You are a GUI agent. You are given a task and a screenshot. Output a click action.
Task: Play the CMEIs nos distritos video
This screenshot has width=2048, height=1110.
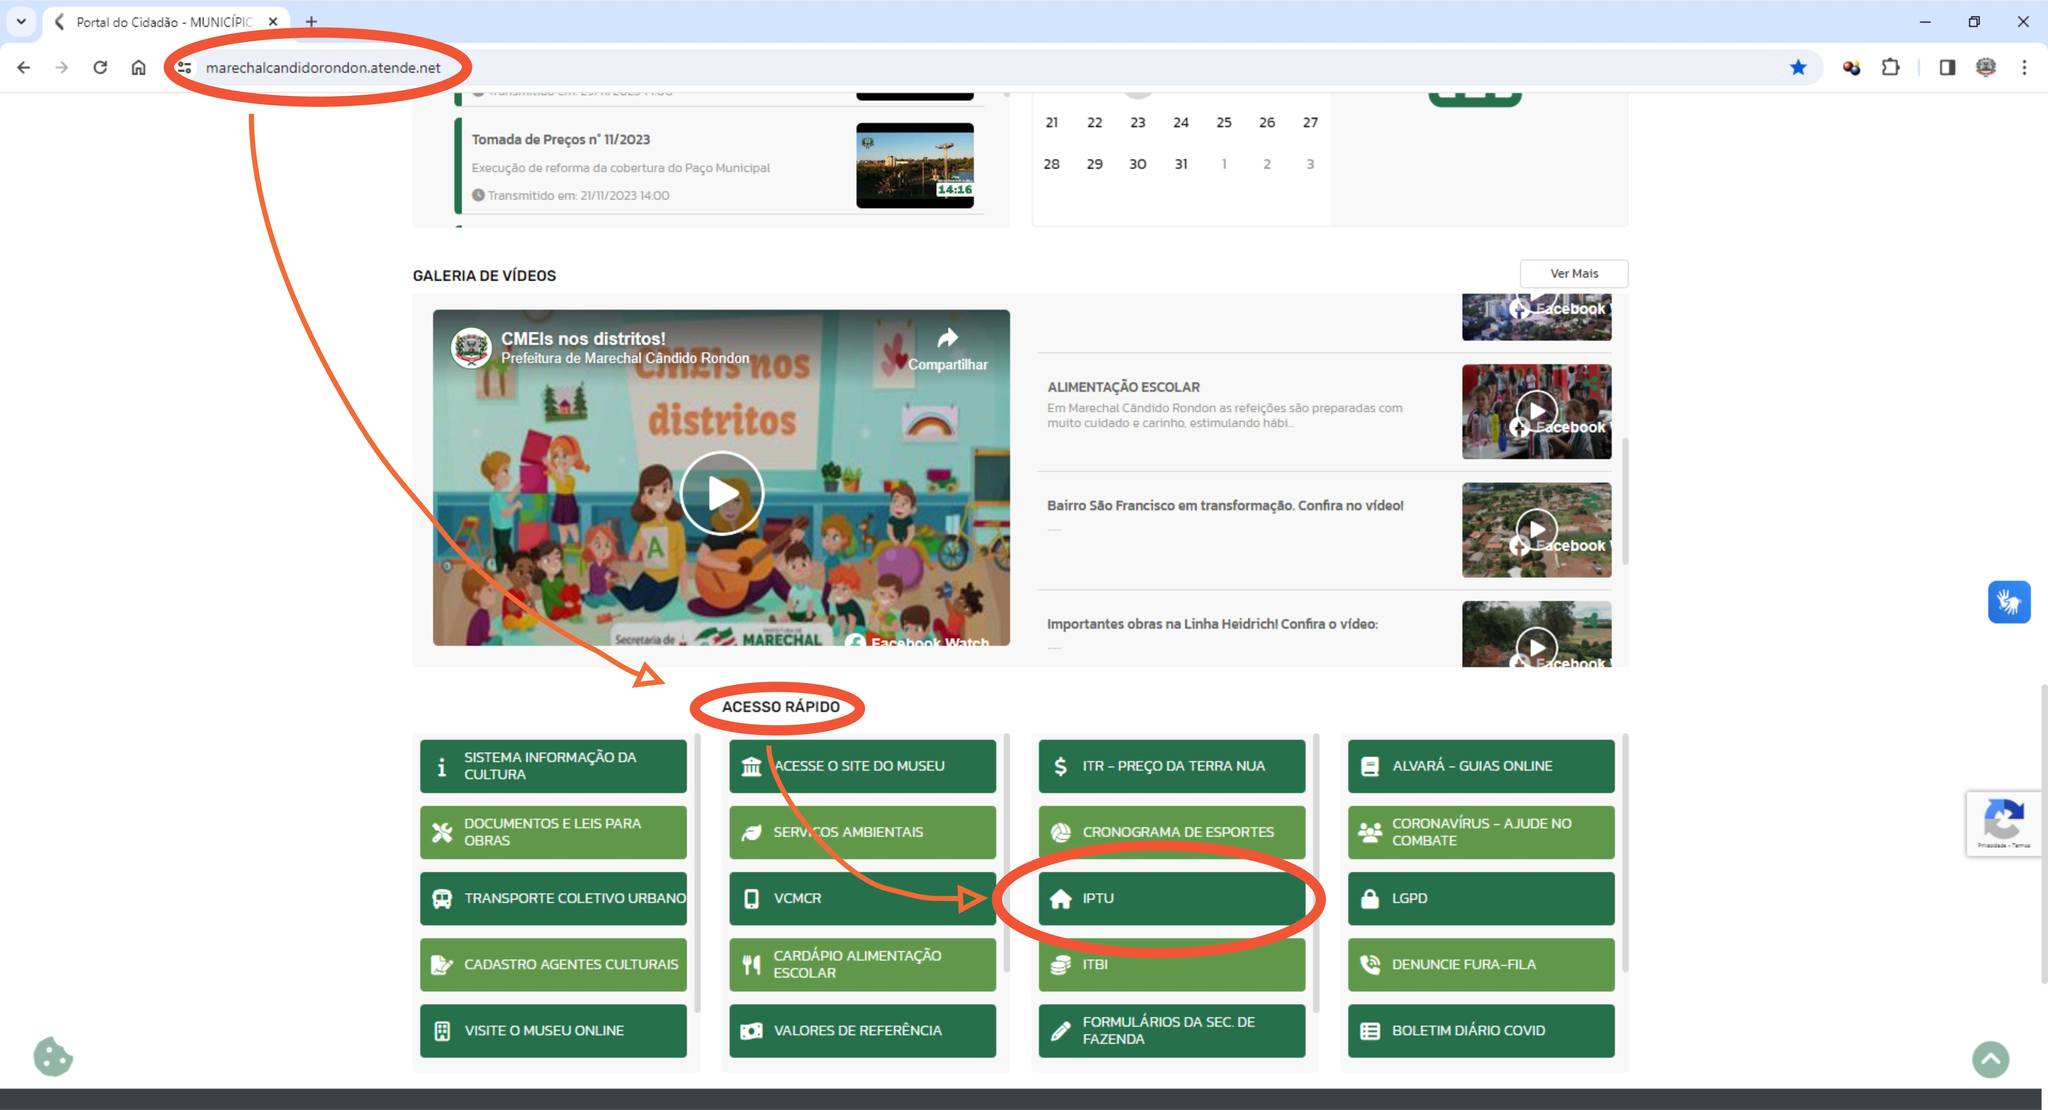(x=721, y=493)
